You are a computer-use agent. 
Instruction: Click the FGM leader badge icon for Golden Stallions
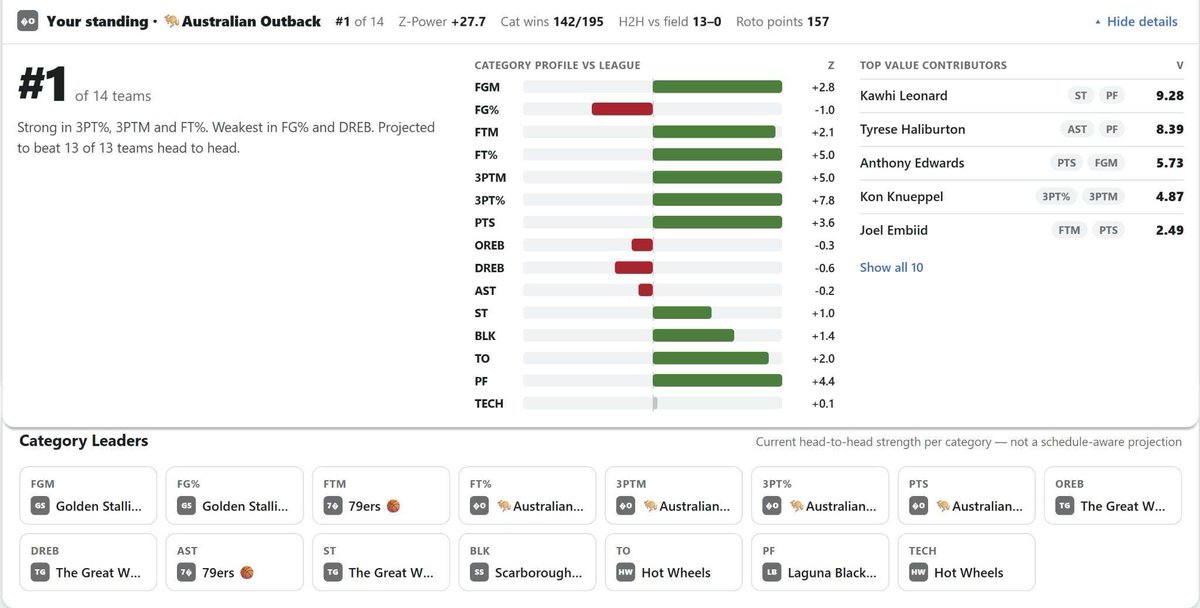[x=40, y=506]
